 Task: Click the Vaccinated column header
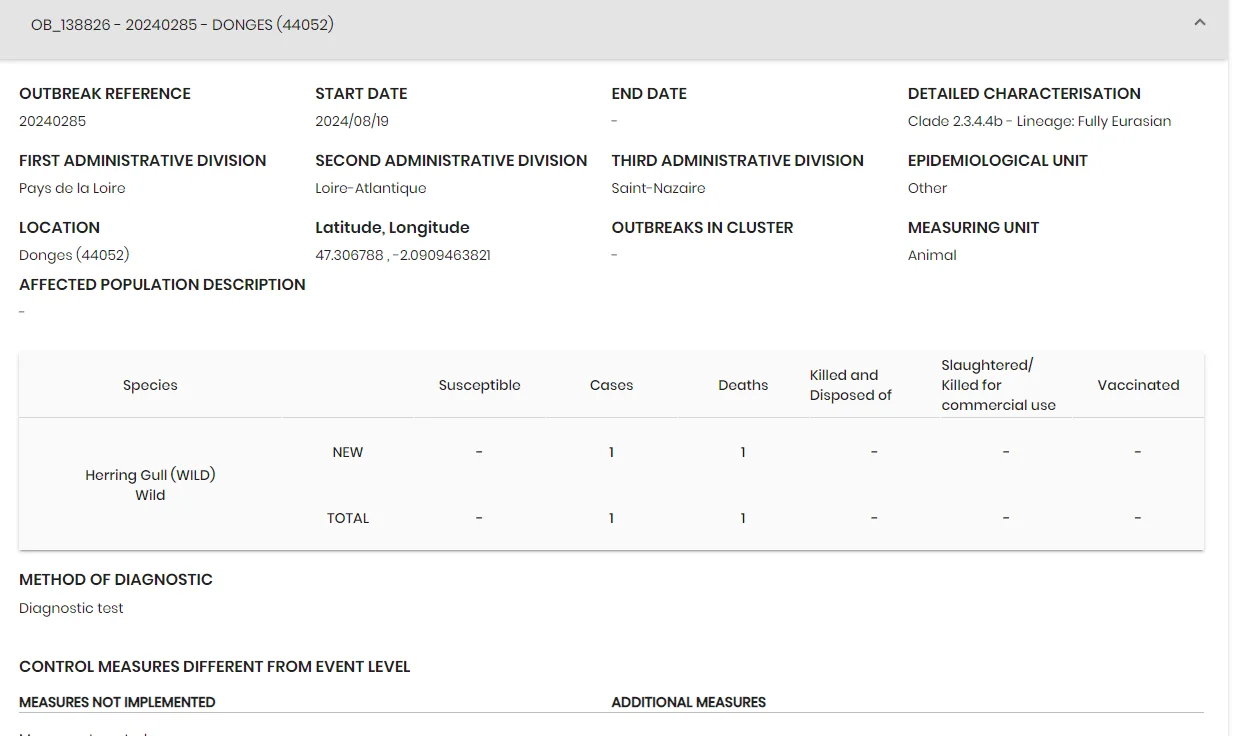pos(1138,385)
